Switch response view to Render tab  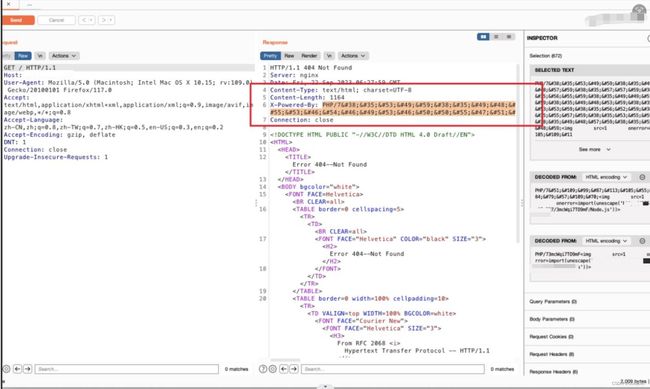click(x=309, y=56)
